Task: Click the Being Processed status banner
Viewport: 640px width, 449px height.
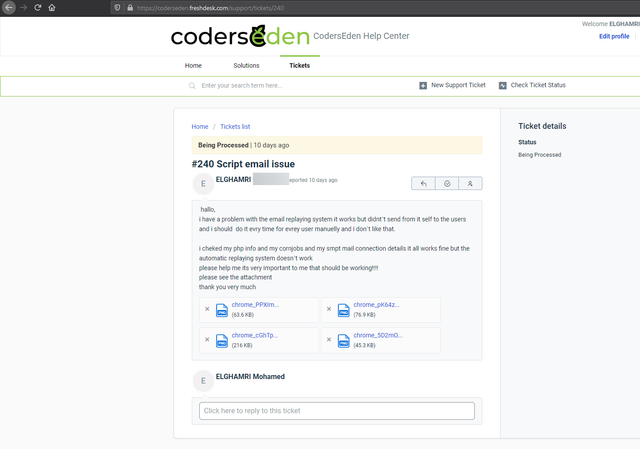Action: click(337, 145)
